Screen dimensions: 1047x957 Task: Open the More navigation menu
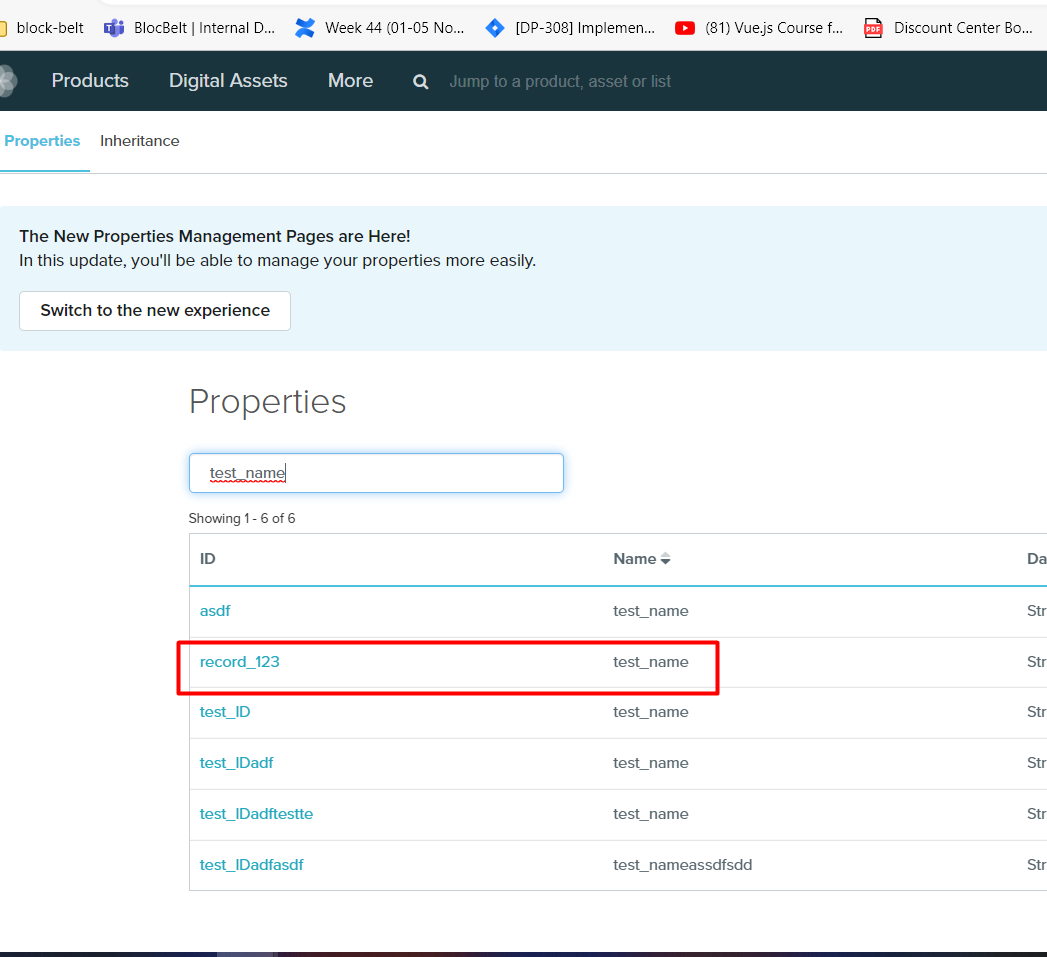[x=350, y=81]
